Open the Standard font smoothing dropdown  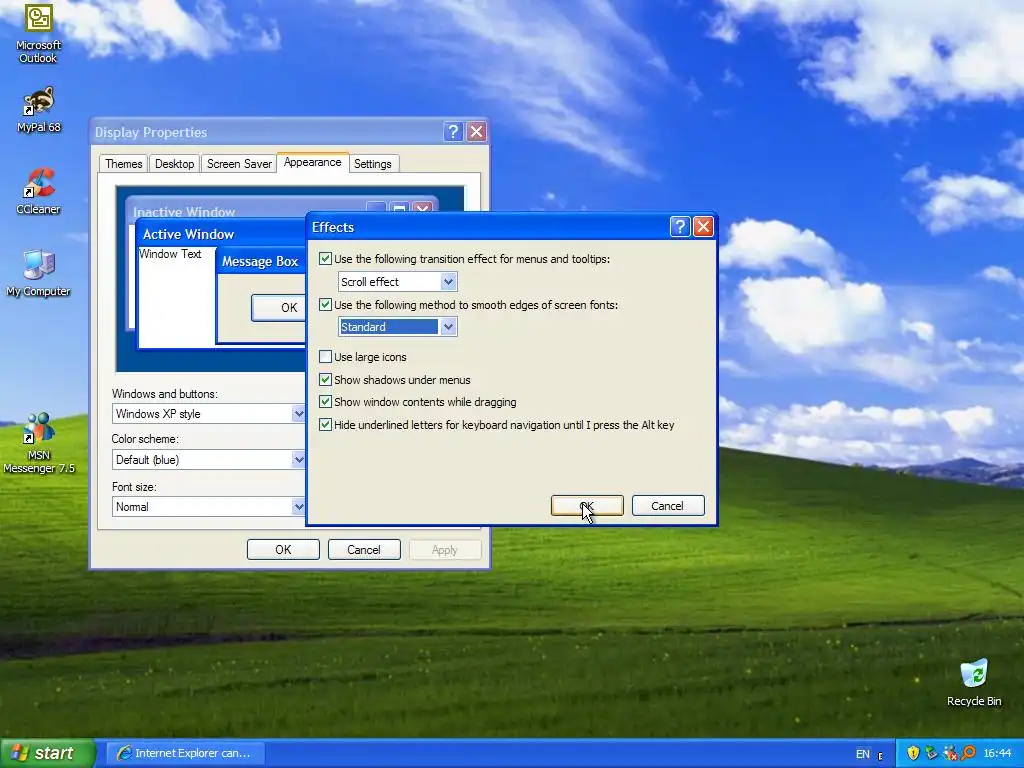(398, 327)
